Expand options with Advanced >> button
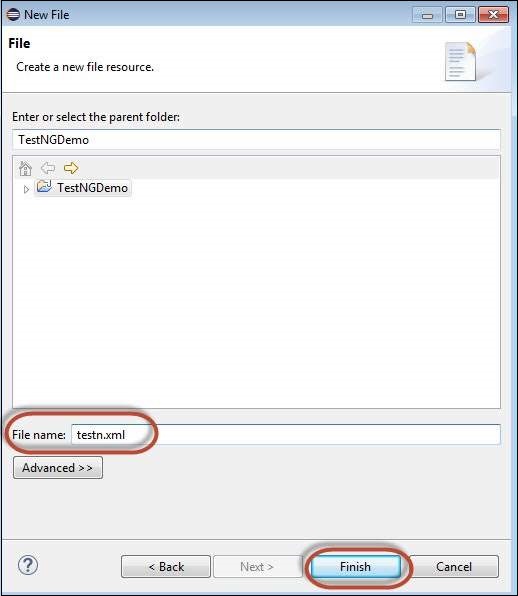 click(x=58, y=468)
